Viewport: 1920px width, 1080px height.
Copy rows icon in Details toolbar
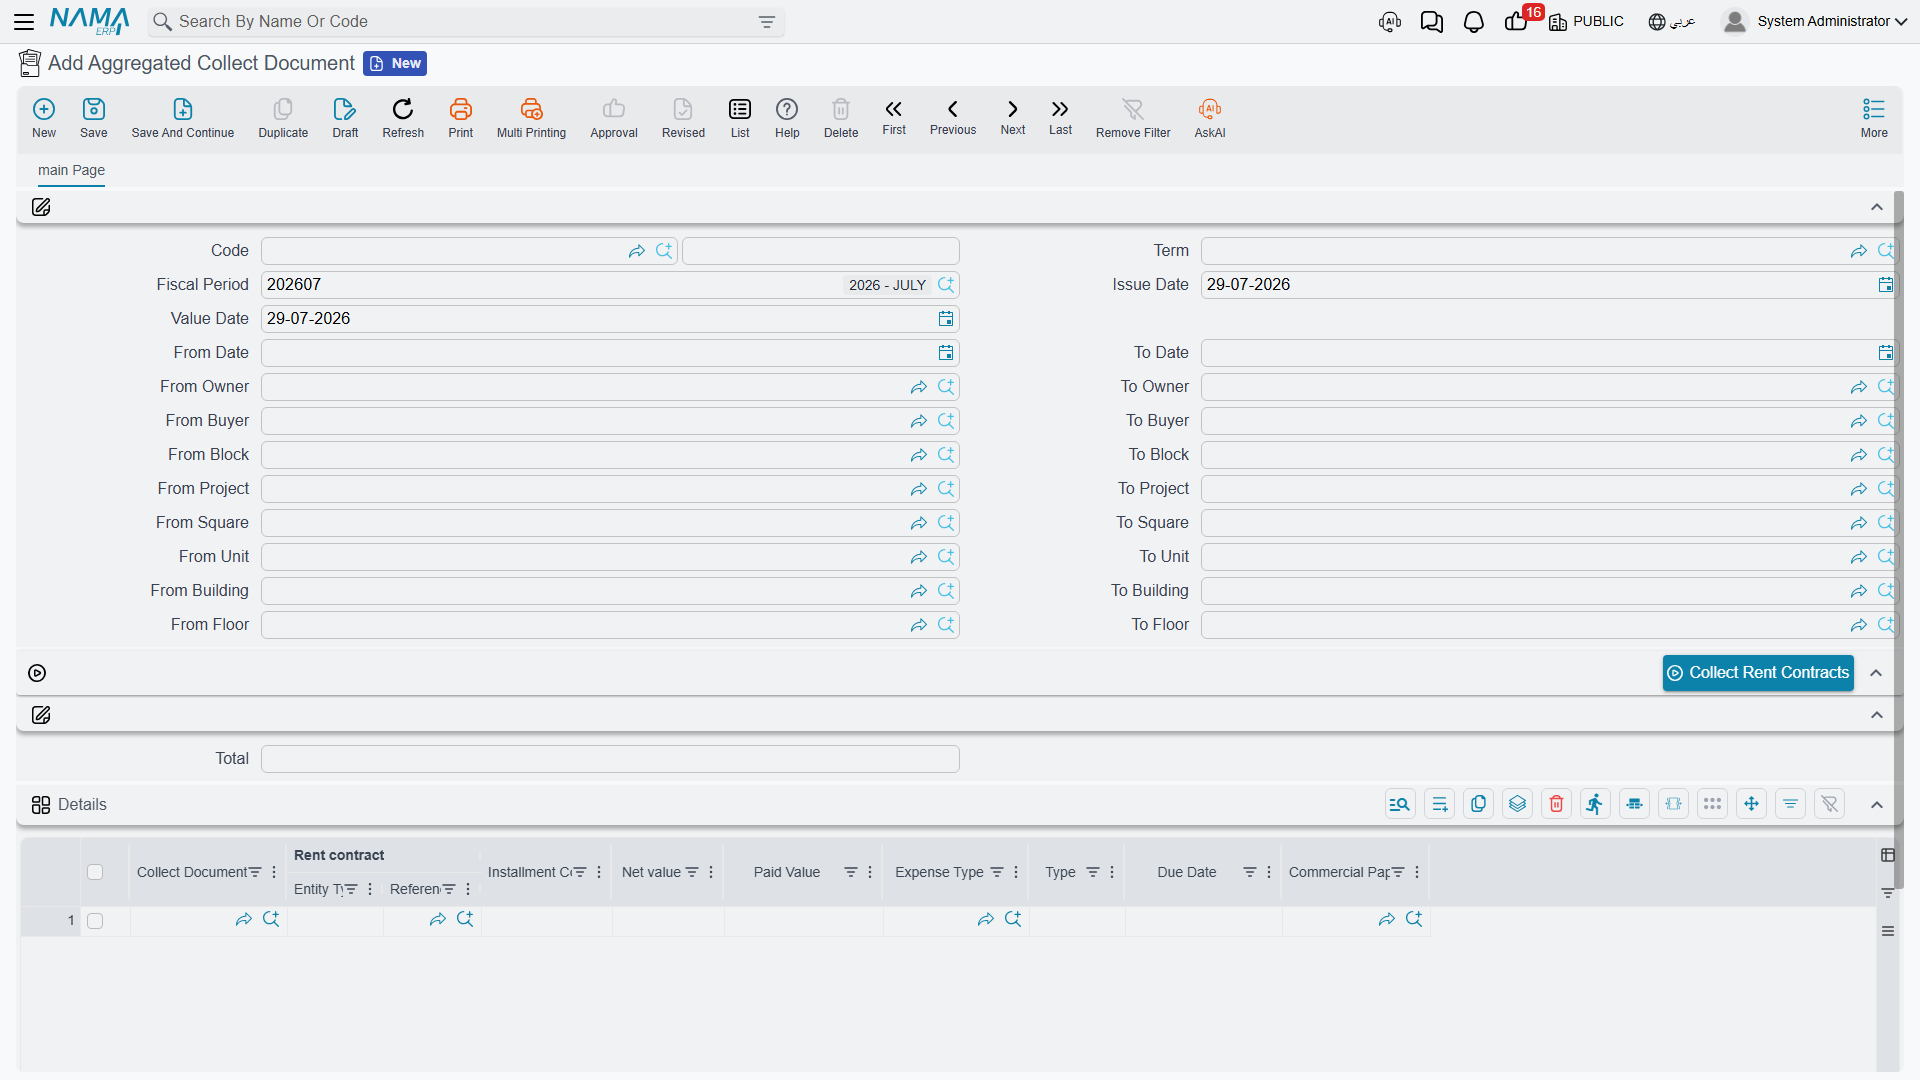1478,804
